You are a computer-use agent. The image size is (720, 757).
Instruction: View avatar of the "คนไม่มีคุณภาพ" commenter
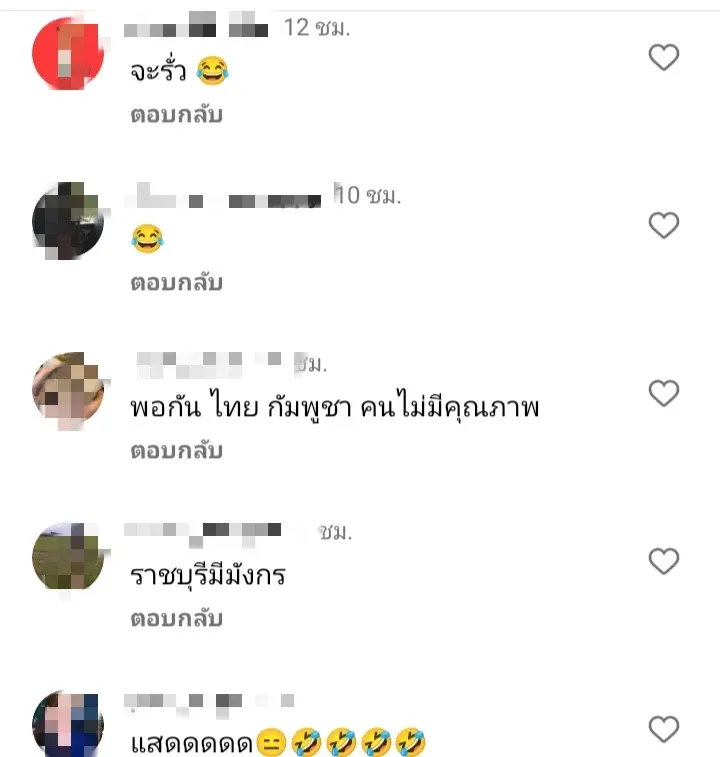pyautogui.click(x=68, y=389)
